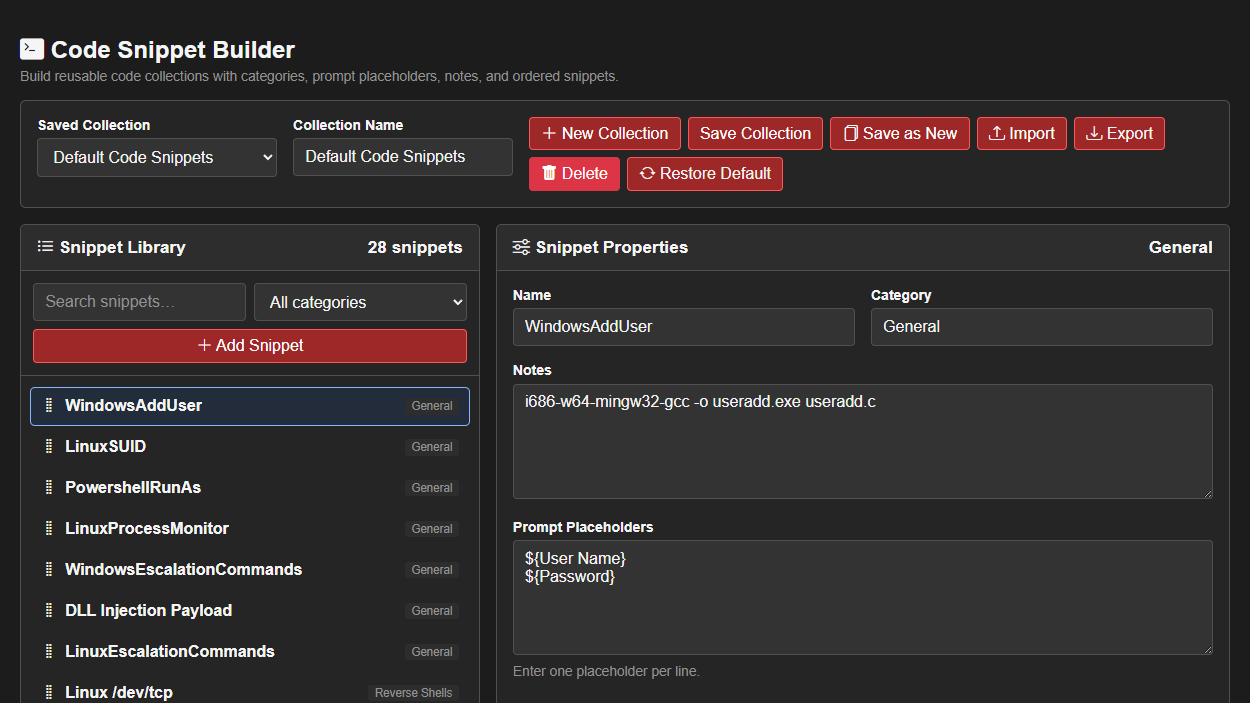Viewport: 1250px width, 703px height.
Task: Select the DLL Injection Payload snippet
Action: [x=250, y=611]
